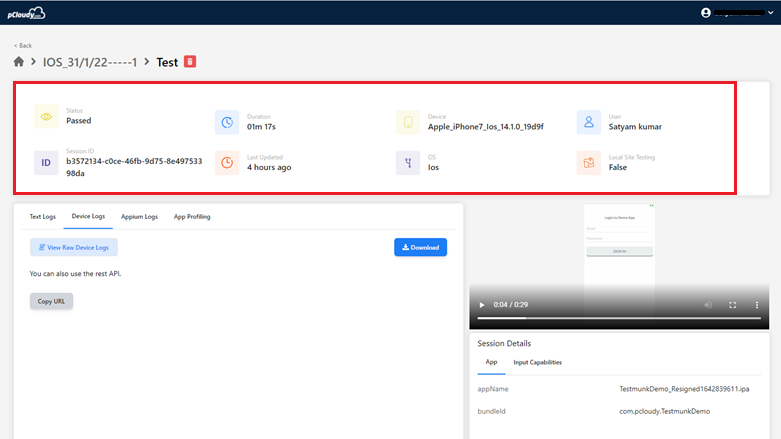Click the Local Site Testing icon
Viewport: 781px width, 439px height.
589,163
